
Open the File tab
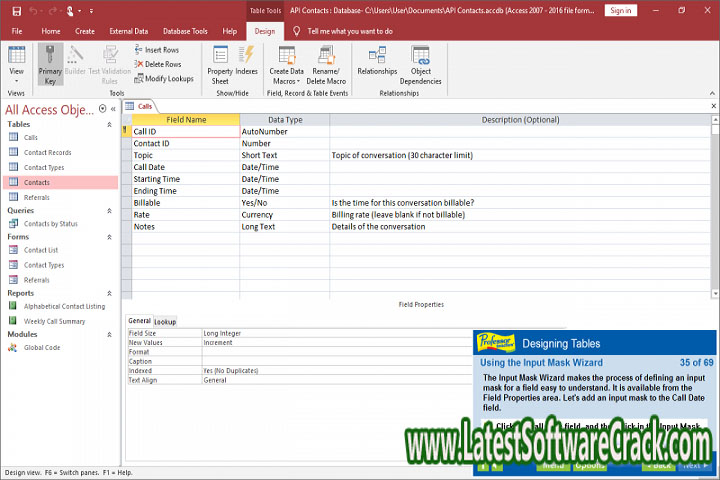tap(17, 31)
